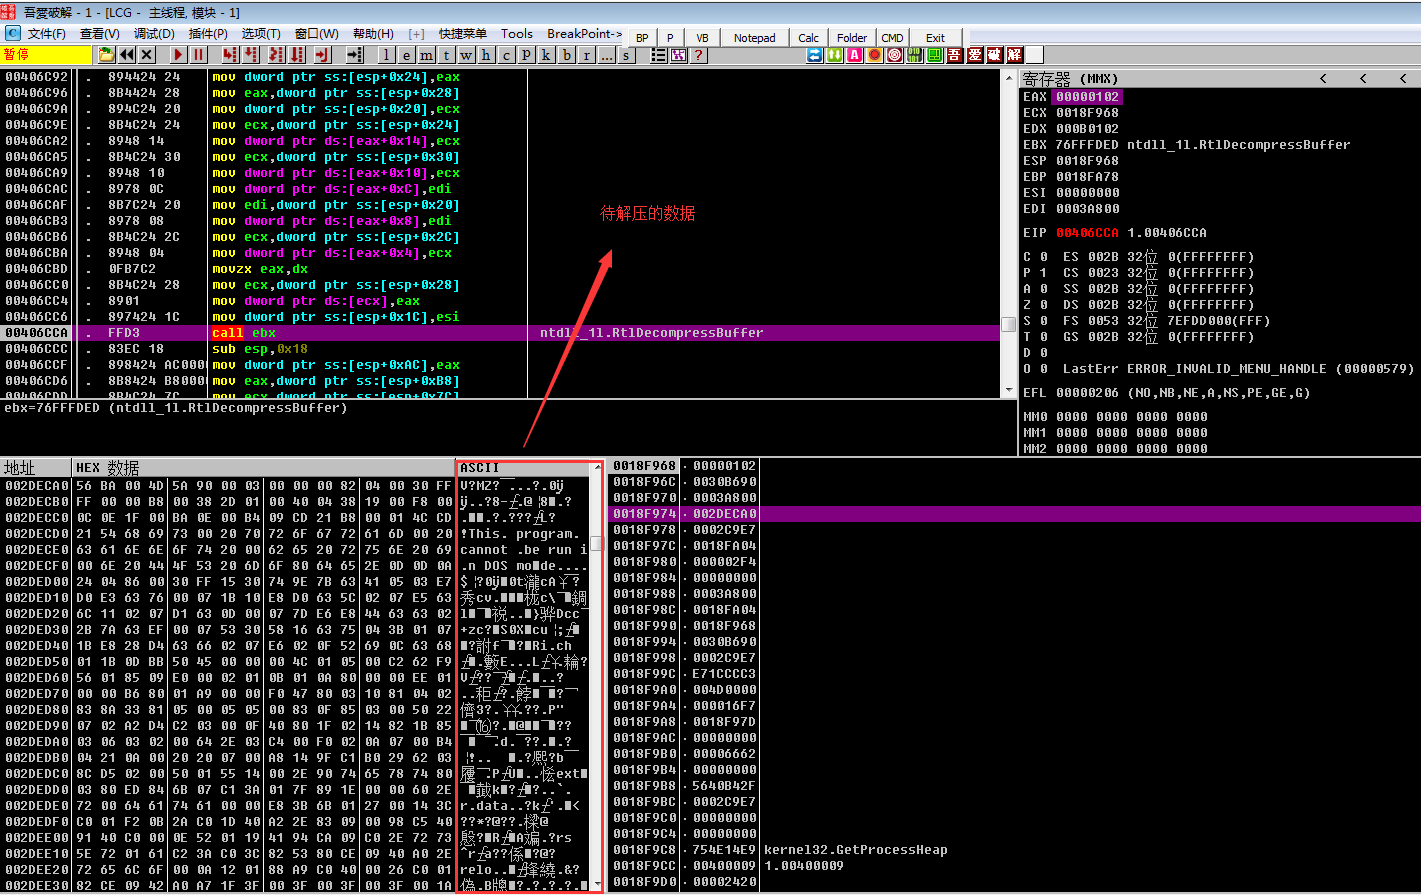
Task: Run the program with red play icon
Action: [x=178, y=55]
